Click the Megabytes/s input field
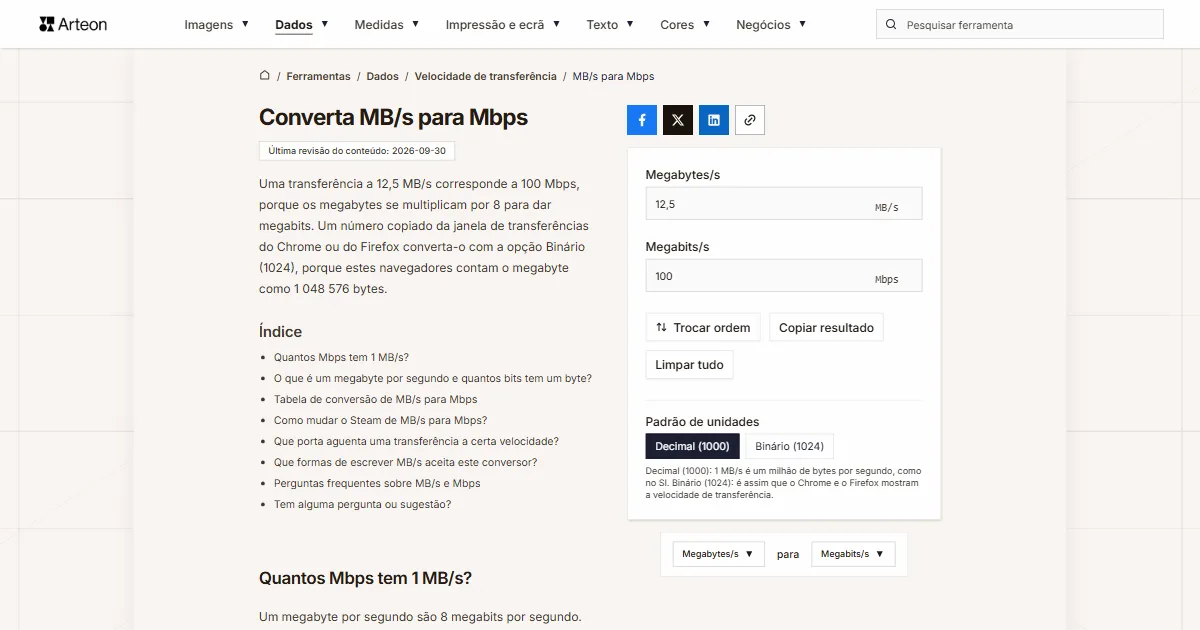Viewport: 1200px width, 630px height. (784, 204)
